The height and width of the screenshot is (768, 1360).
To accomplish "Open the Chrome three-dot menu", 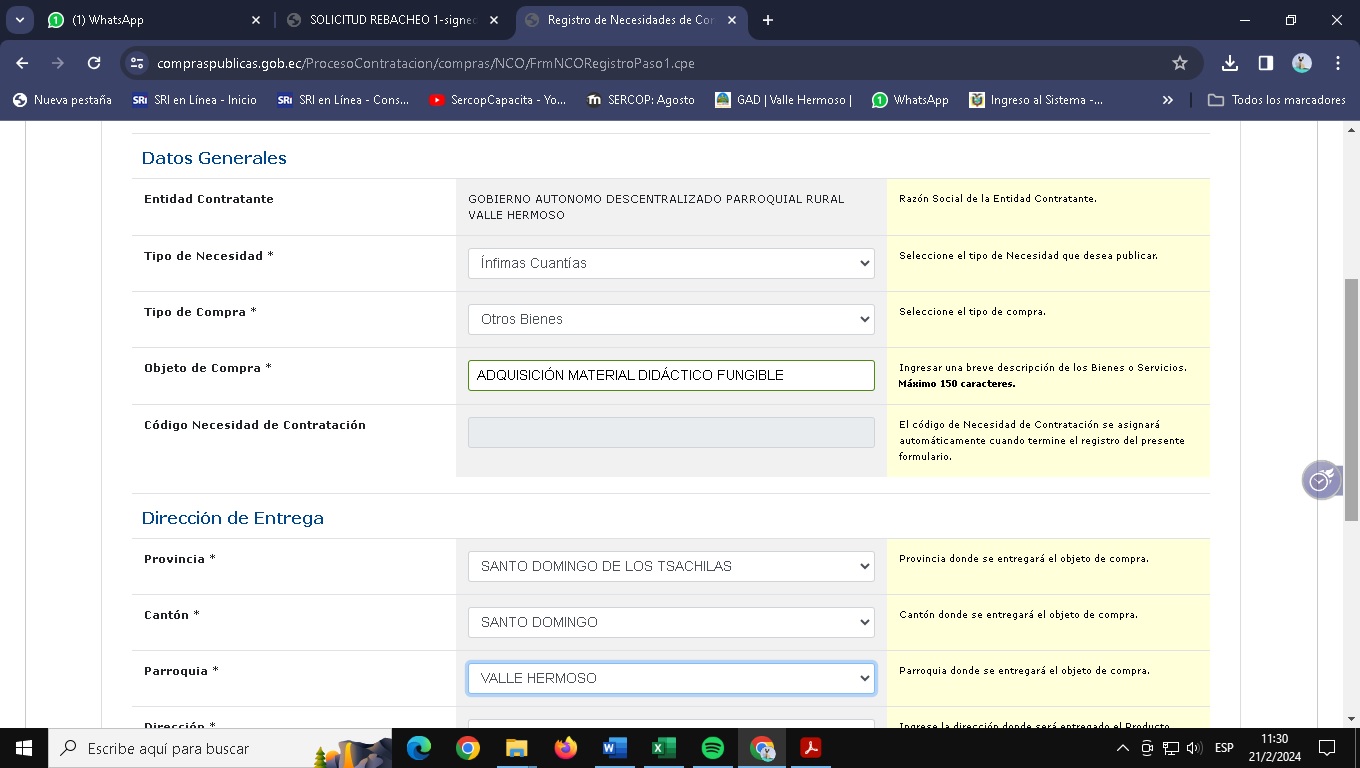I will [1338, 63].
